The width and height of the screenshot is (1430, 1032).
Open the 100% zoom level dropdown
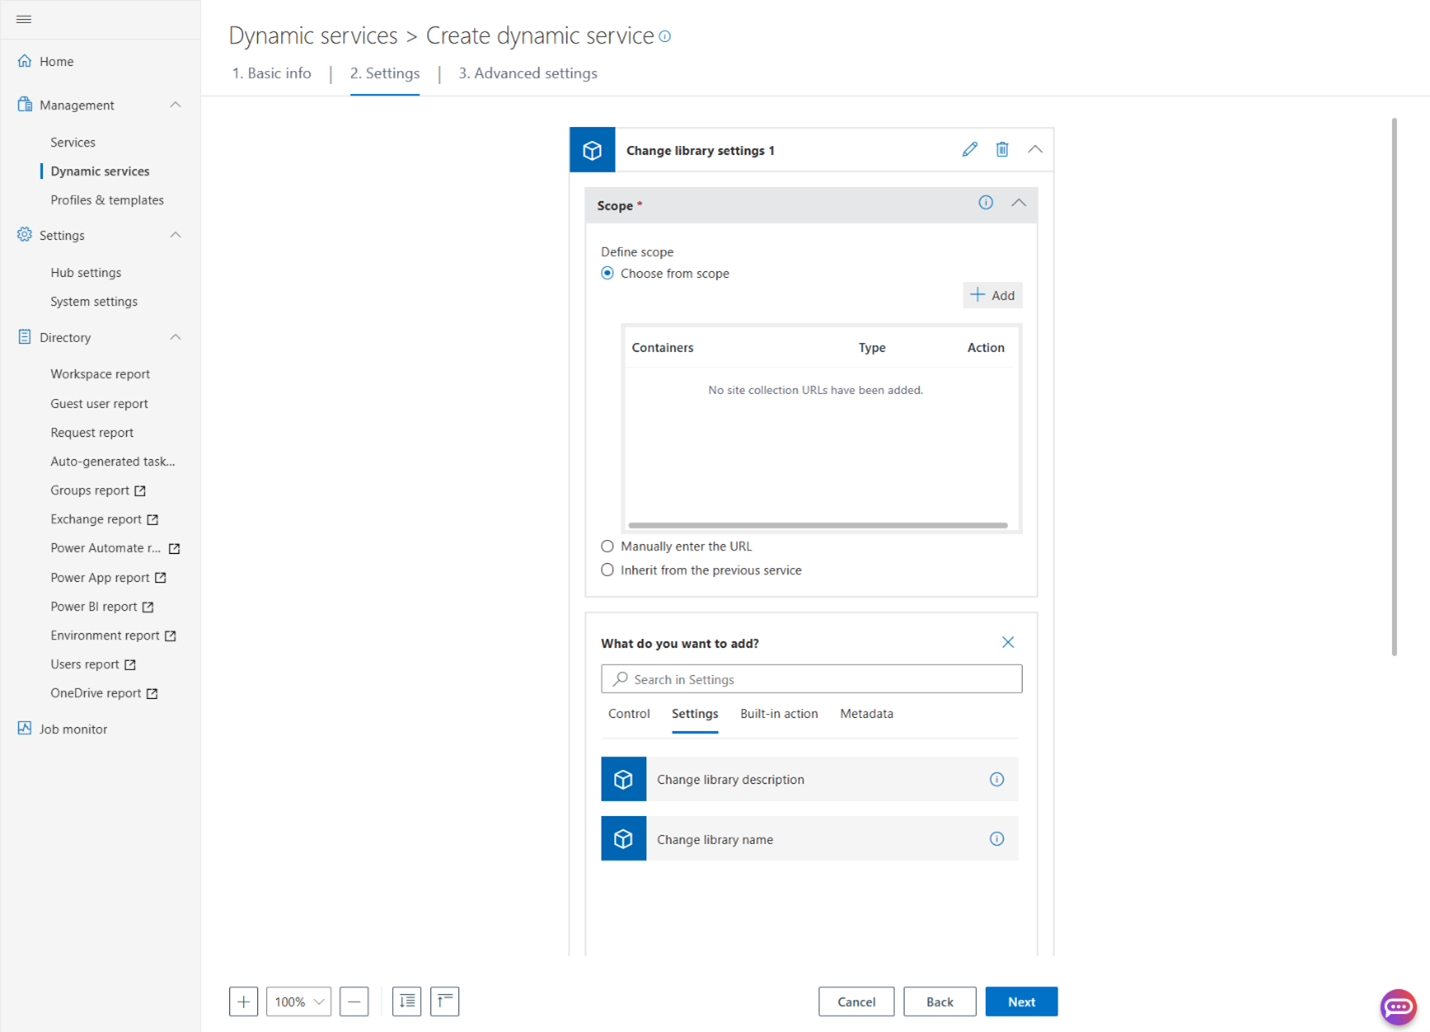pos(299,1001)
